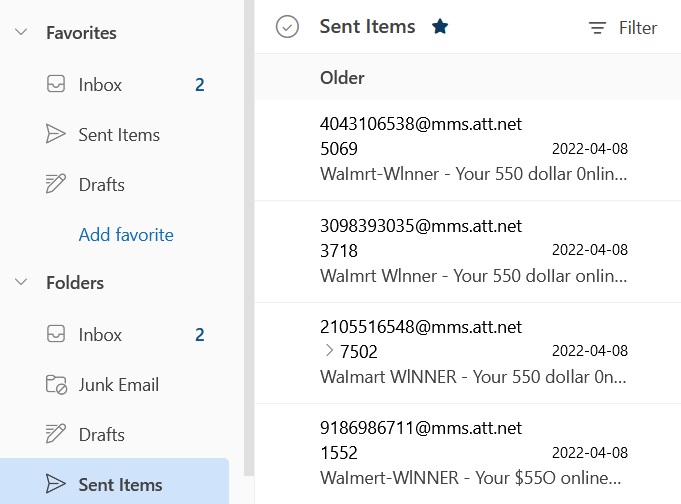Click the Filter lines icon
This screenshot has height=504, width=681.
tap(597, 28)
